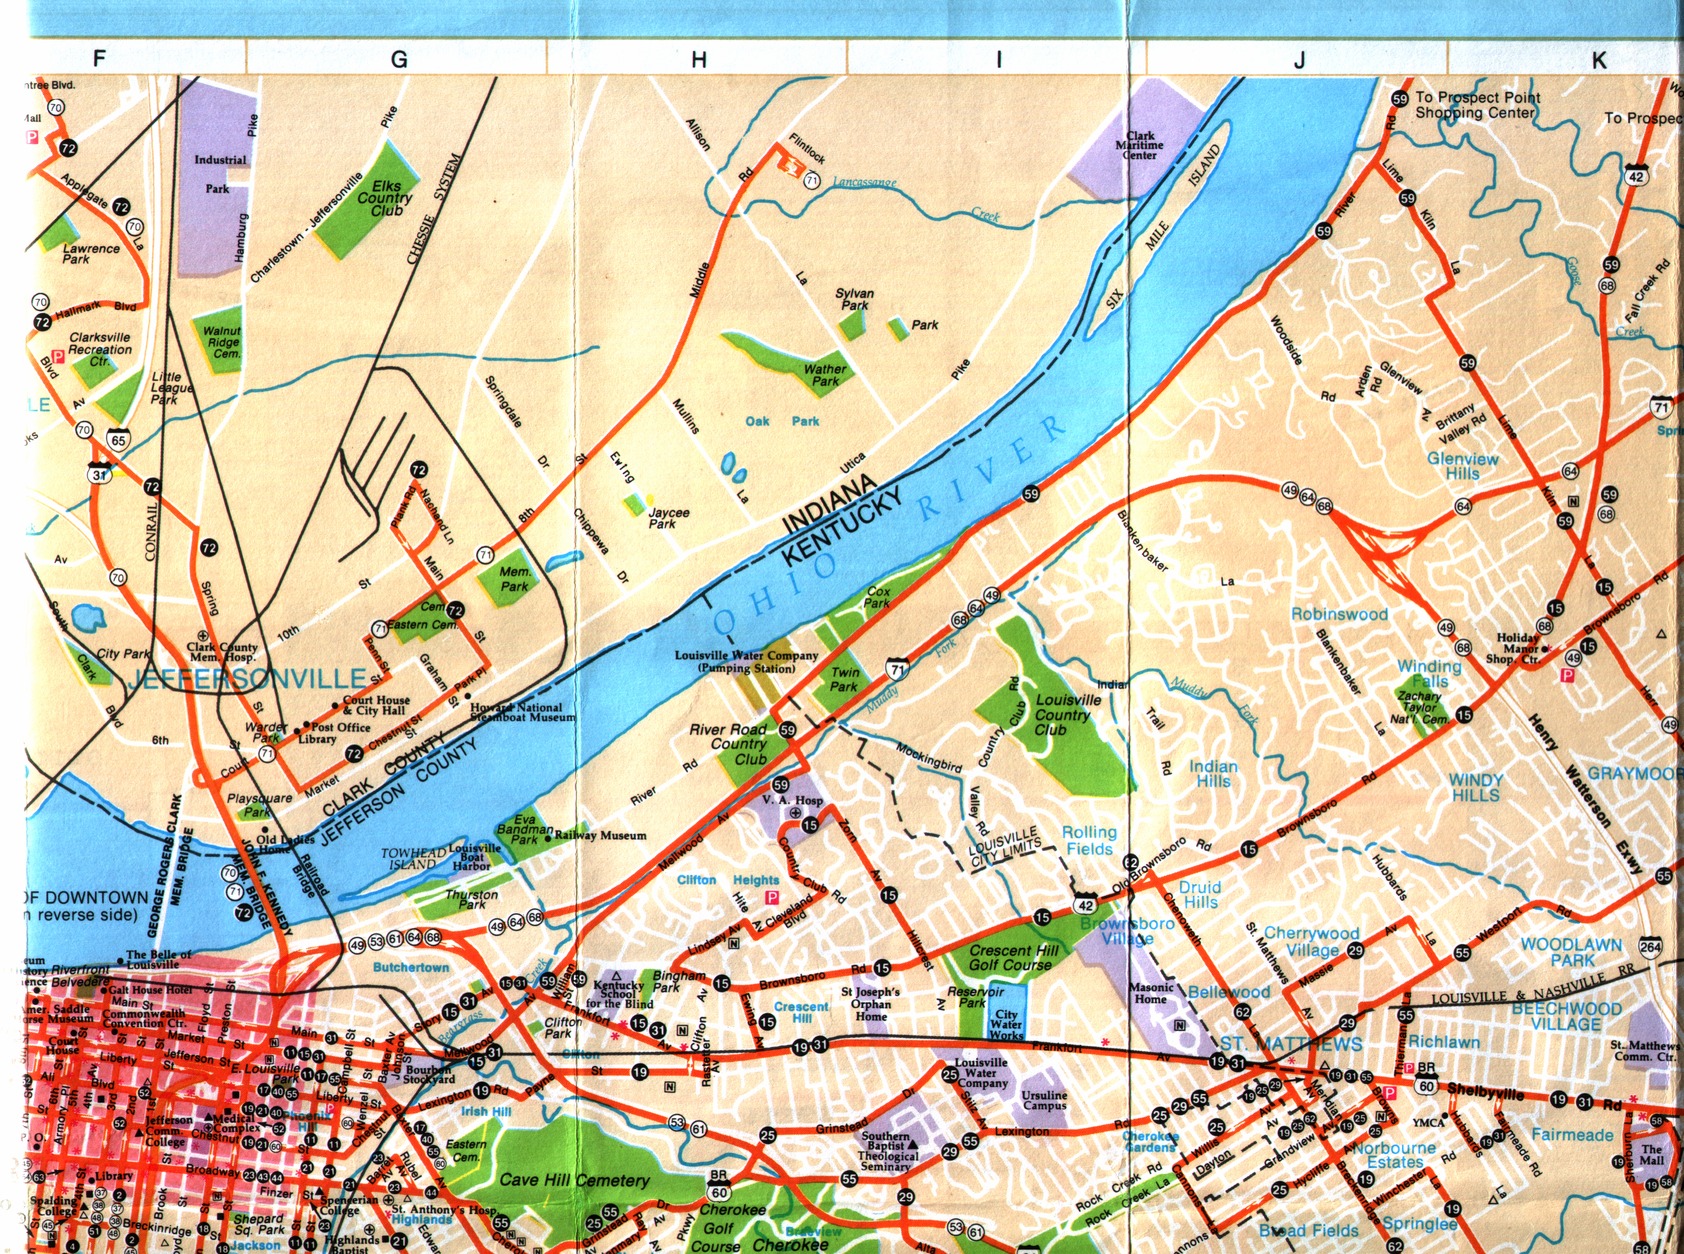Click the Lawrence Park label
Viewport: 1684px width, 1254px height.
pos(91,254)
